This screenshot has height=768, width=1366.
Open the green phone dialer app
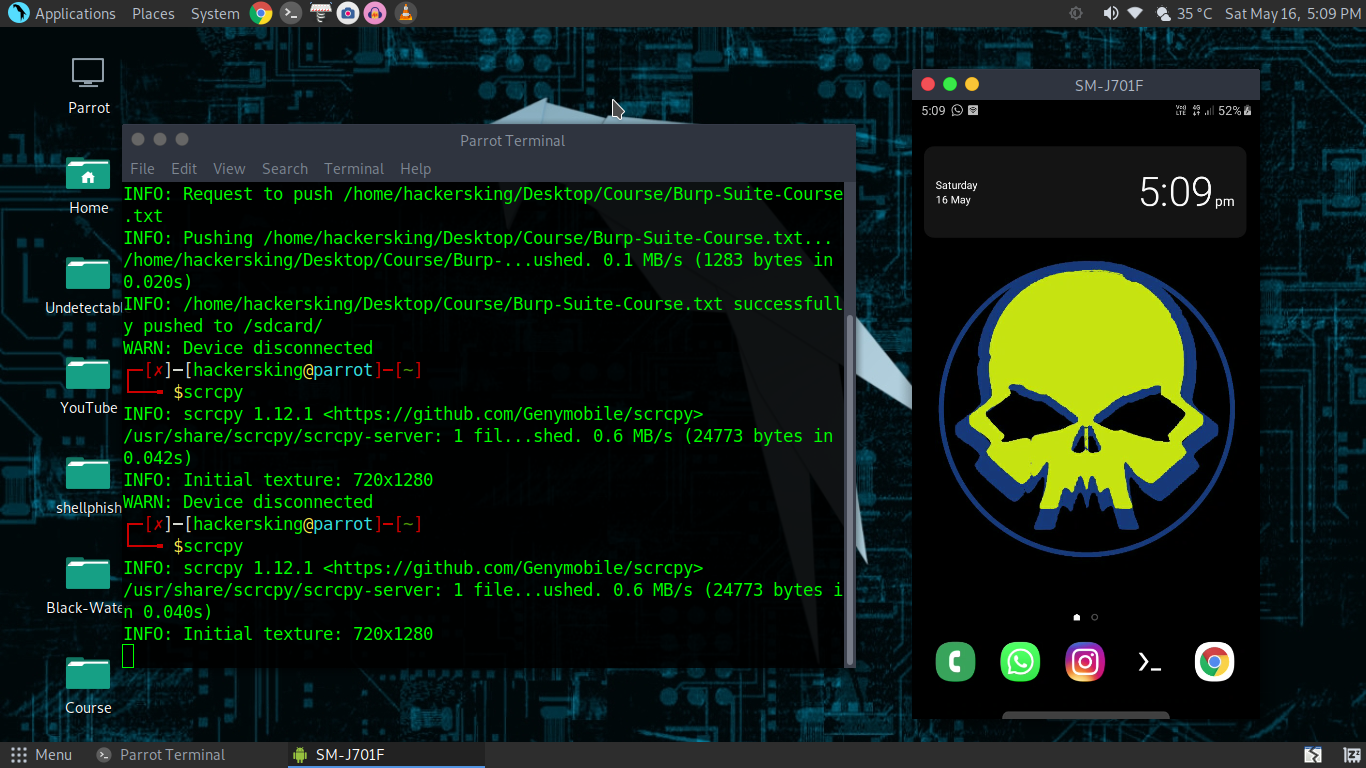tap(954, 661)
